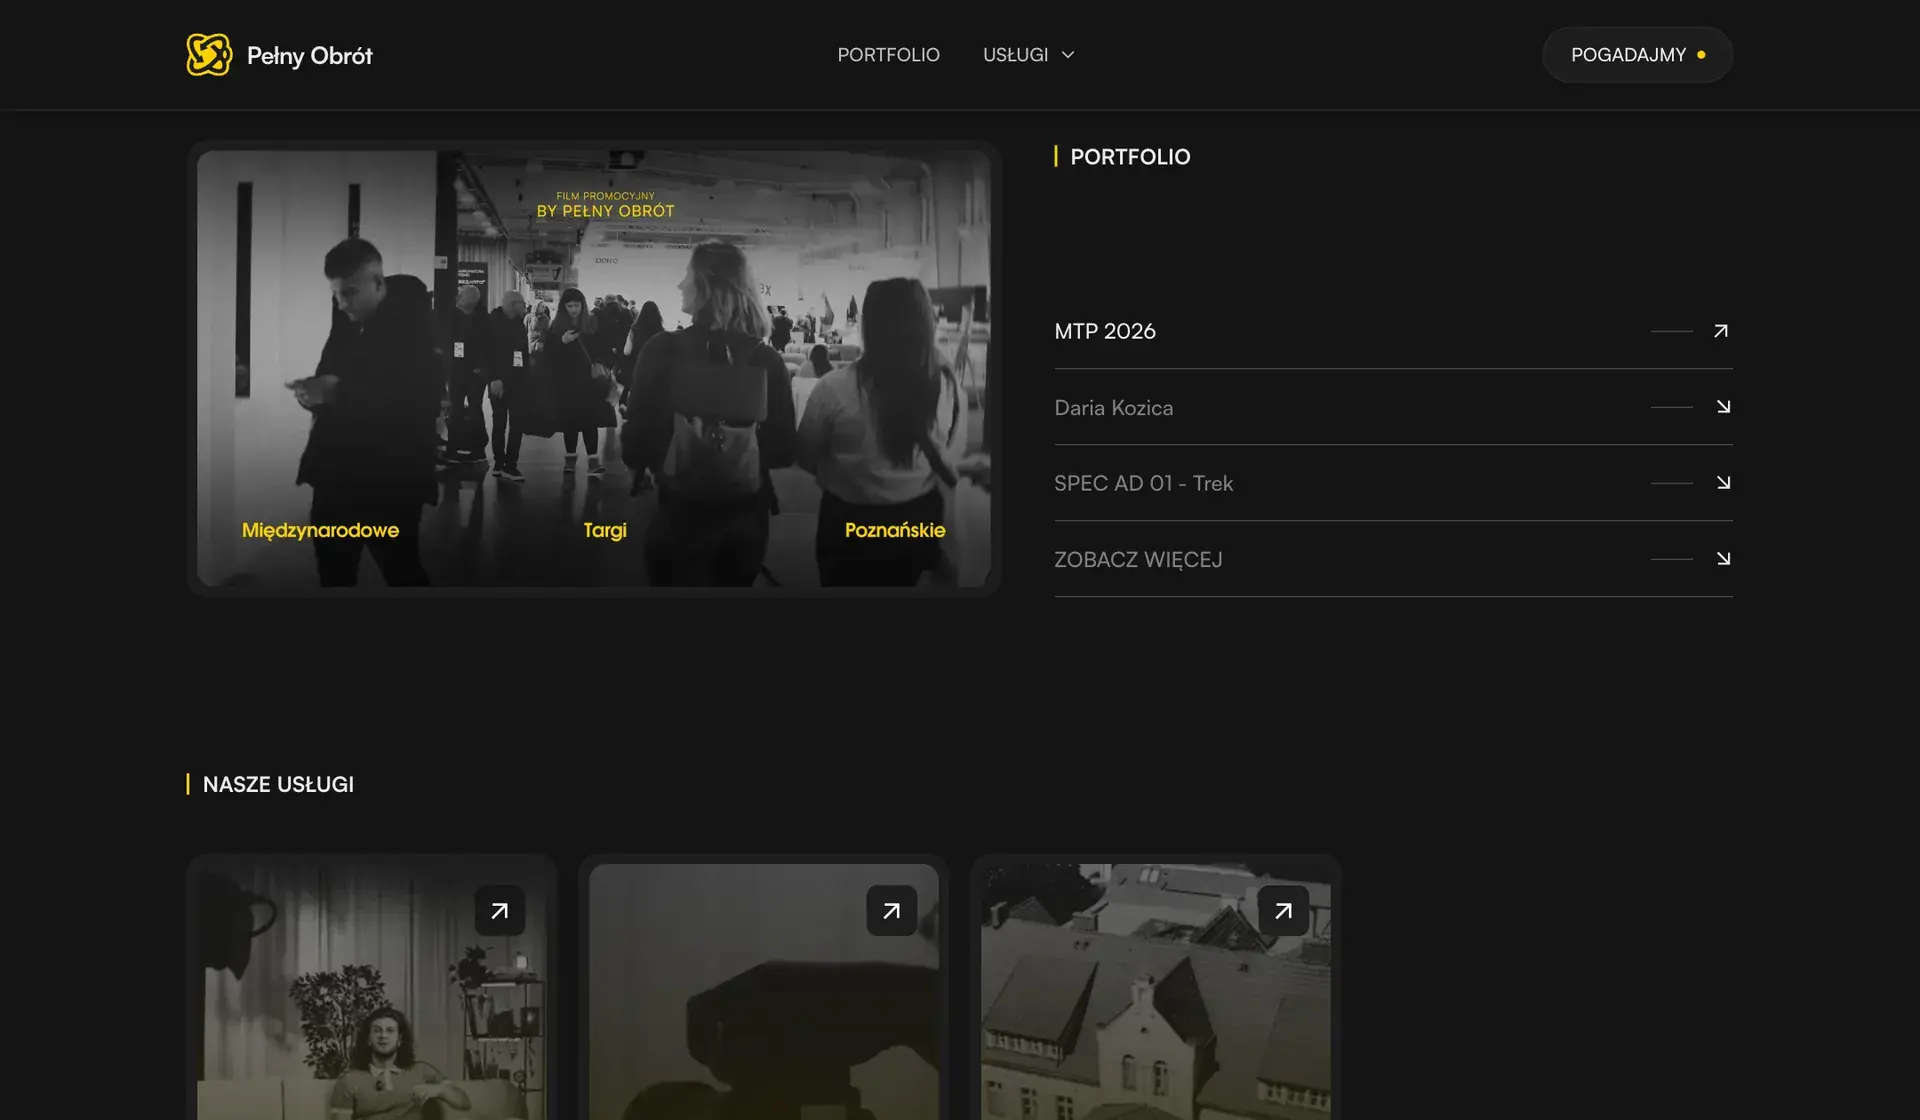Click the NASZE USŁUGI section heading

278,785
